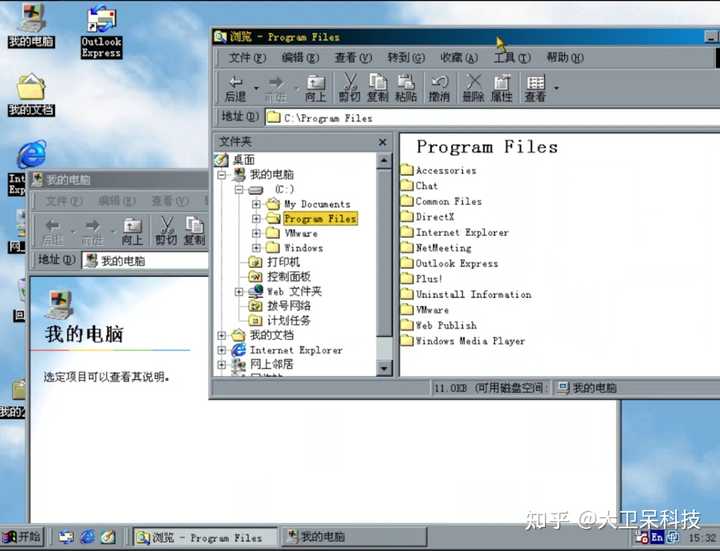Switch to 我的电脑 taskbar button
The image size is (720, 551).
pos(354,537)
